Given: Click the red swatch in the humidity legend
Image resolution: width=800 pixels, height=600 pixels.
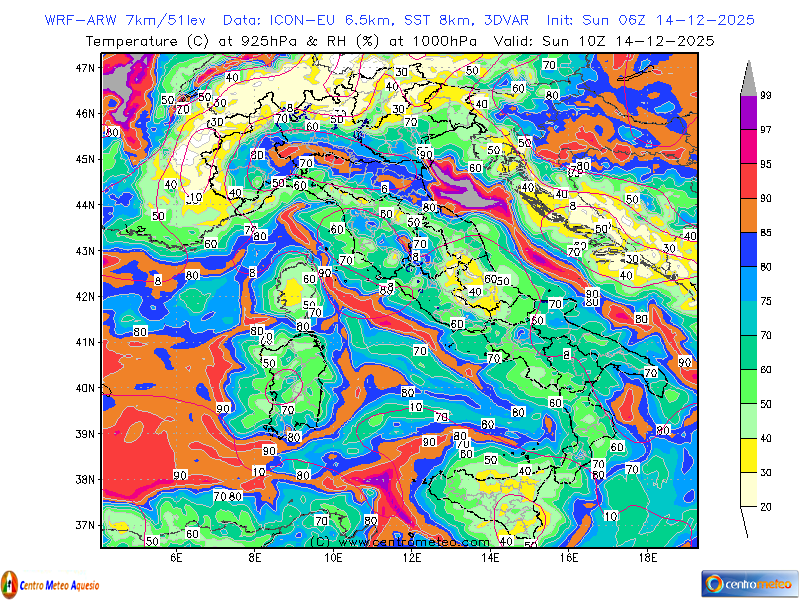Looking at the screenshot, I should [748, 180].
